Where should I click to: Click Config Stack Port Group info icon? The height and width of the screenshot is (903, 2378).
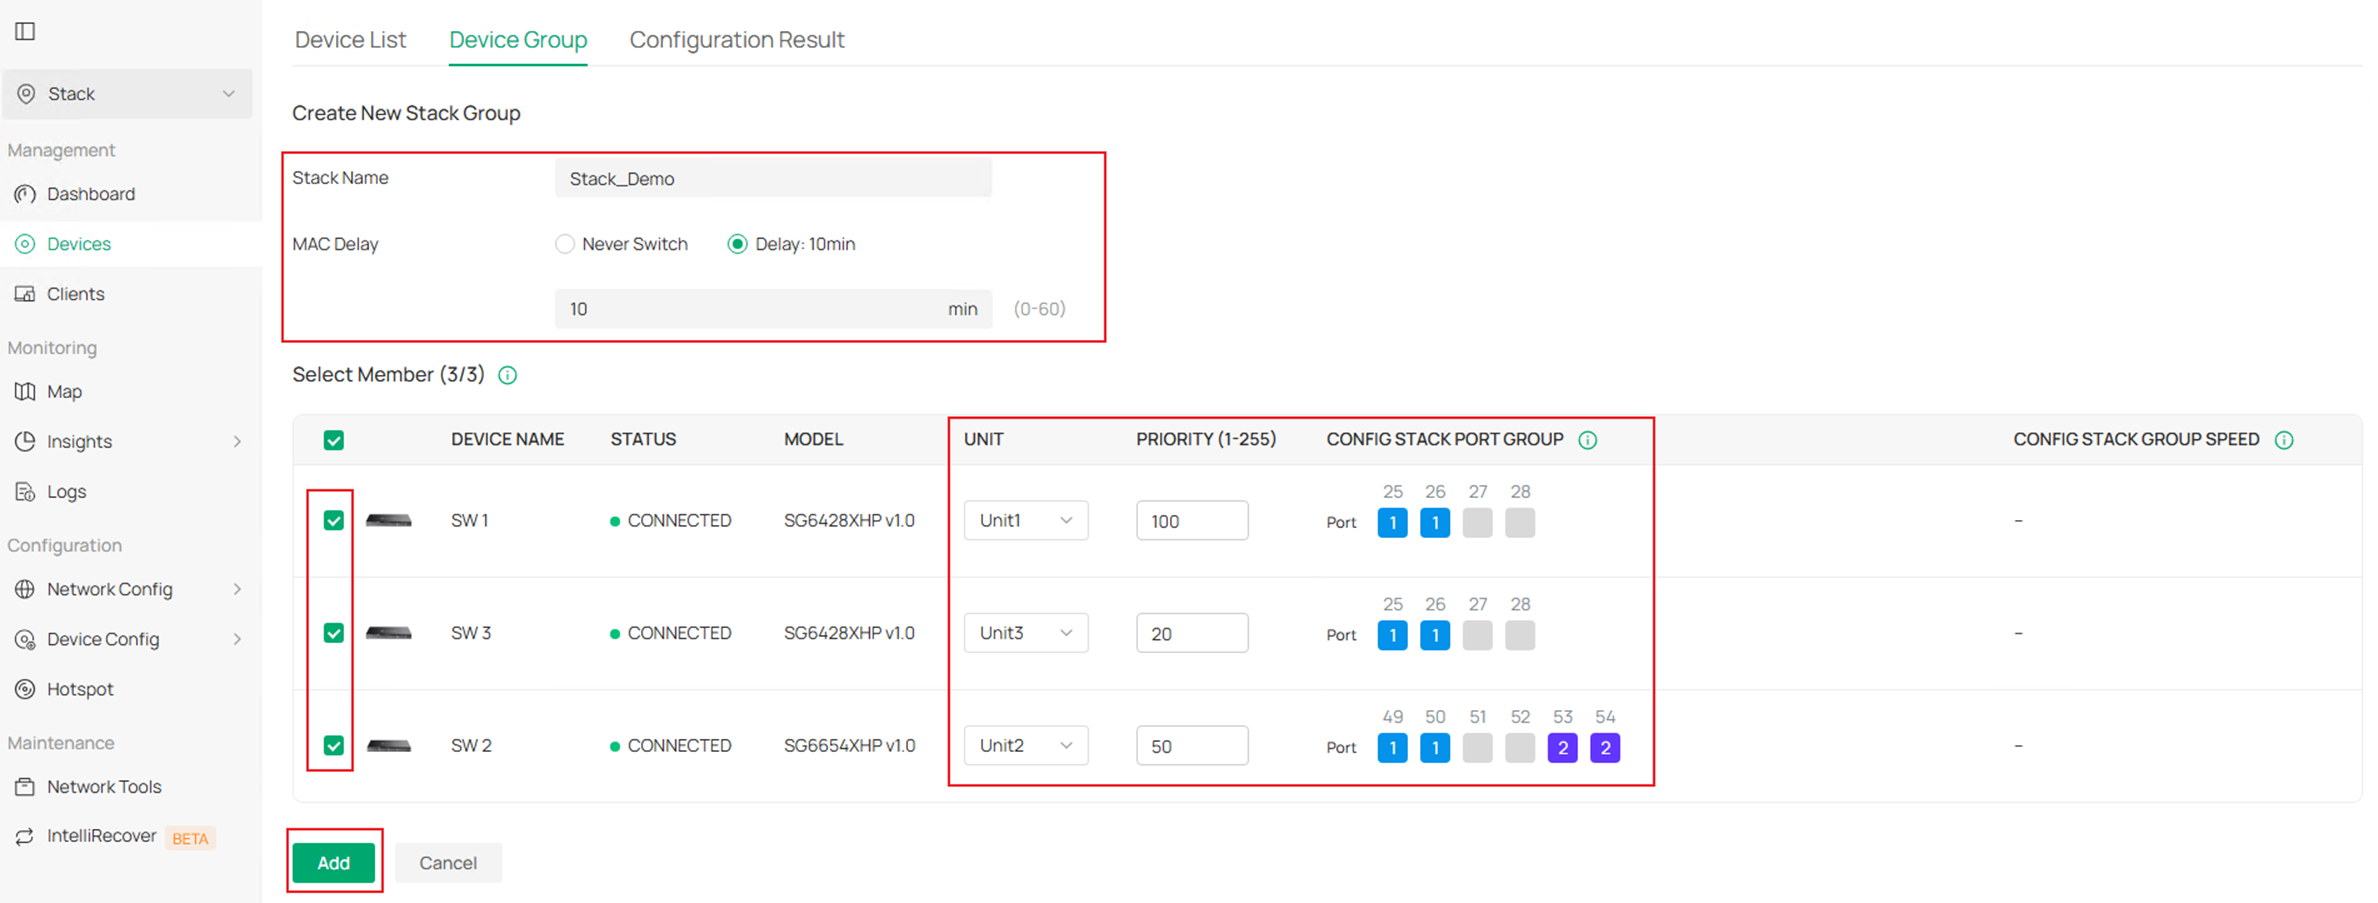(x=1588, y=440)
